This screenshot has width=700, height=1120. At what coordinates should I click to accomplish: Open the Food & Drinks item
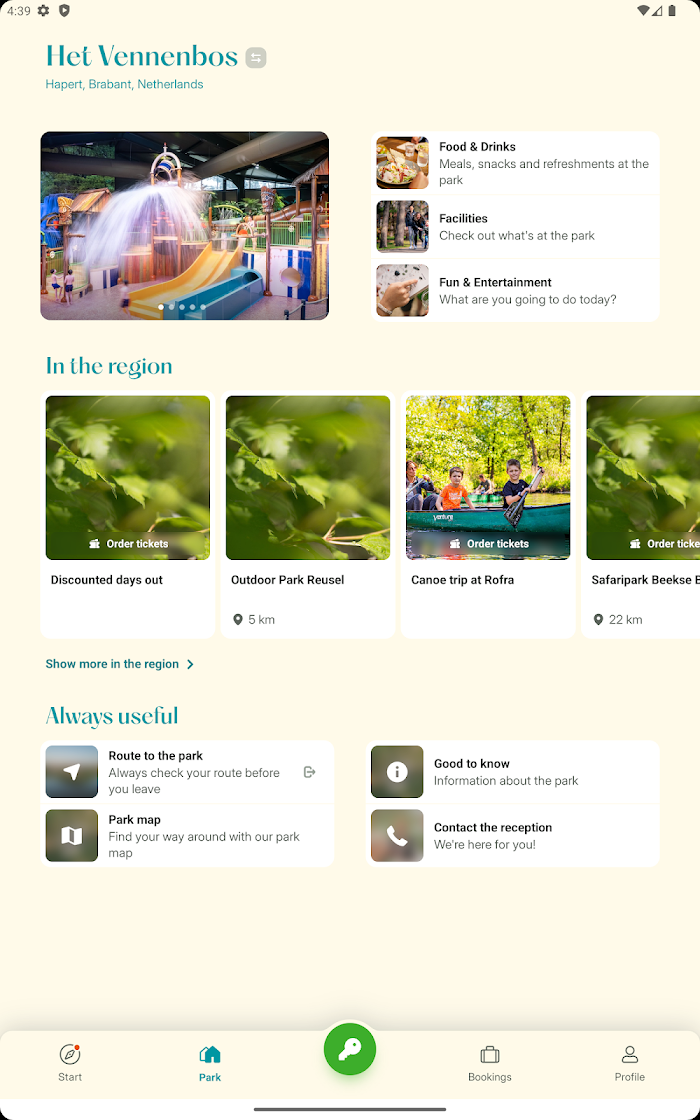point(515,163)
